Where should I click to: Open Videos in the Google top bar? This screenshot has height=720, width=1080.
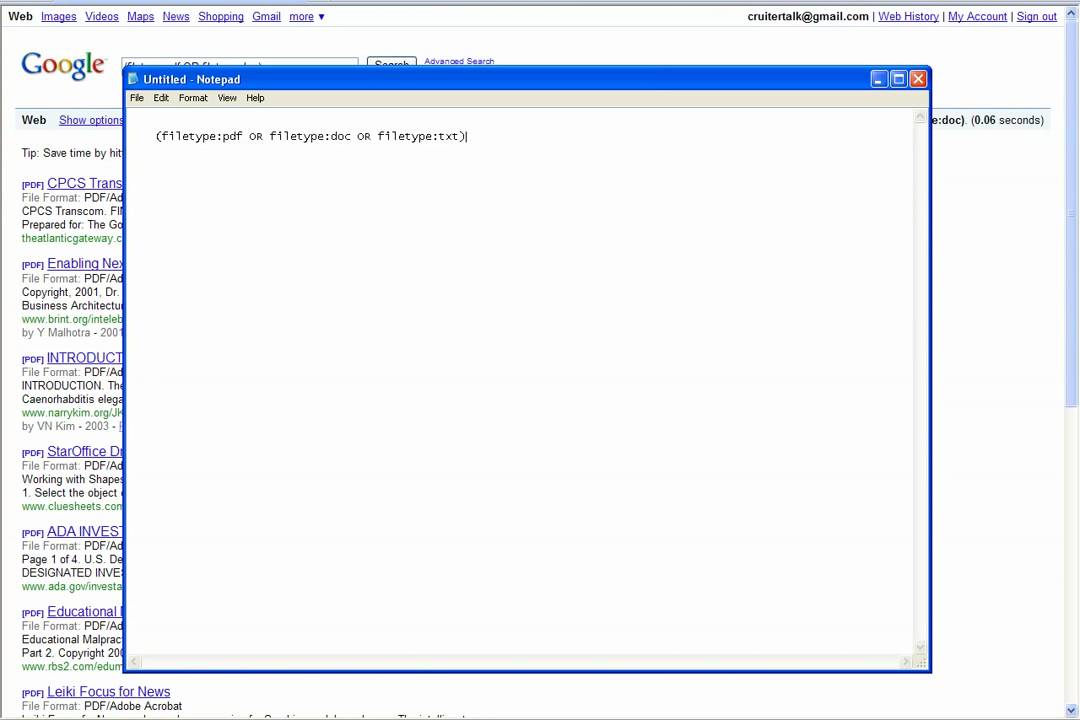[101, 17]
